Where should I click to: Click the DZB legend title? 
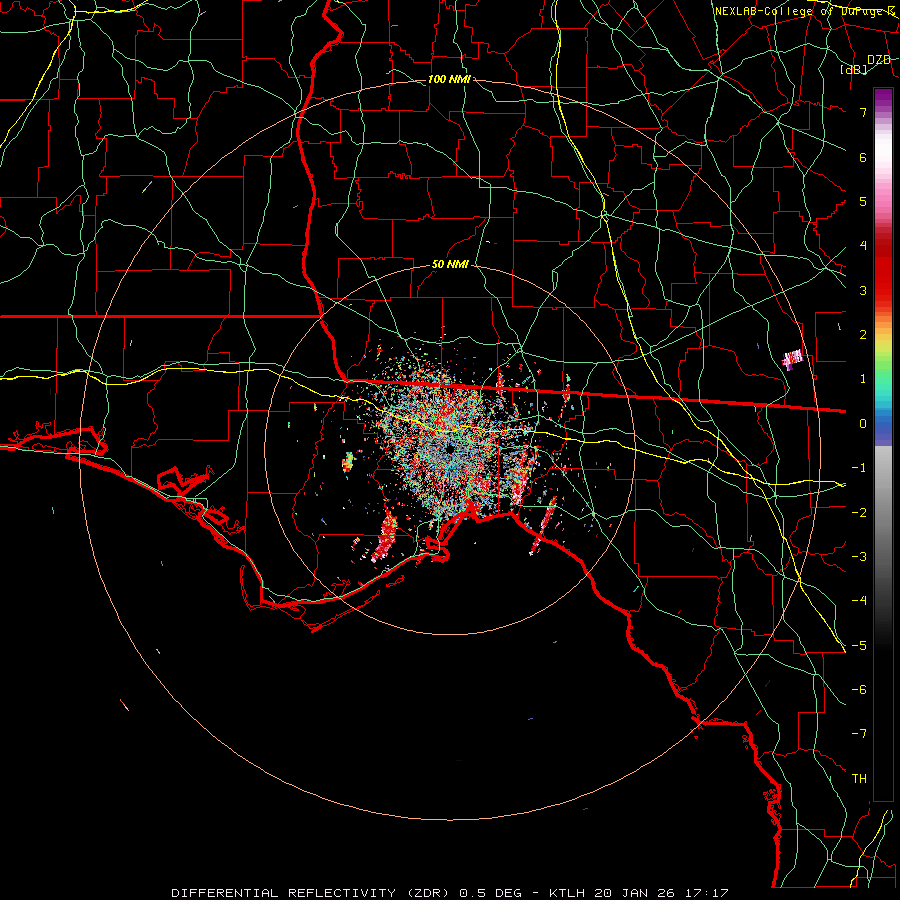(x=879, y=60)
